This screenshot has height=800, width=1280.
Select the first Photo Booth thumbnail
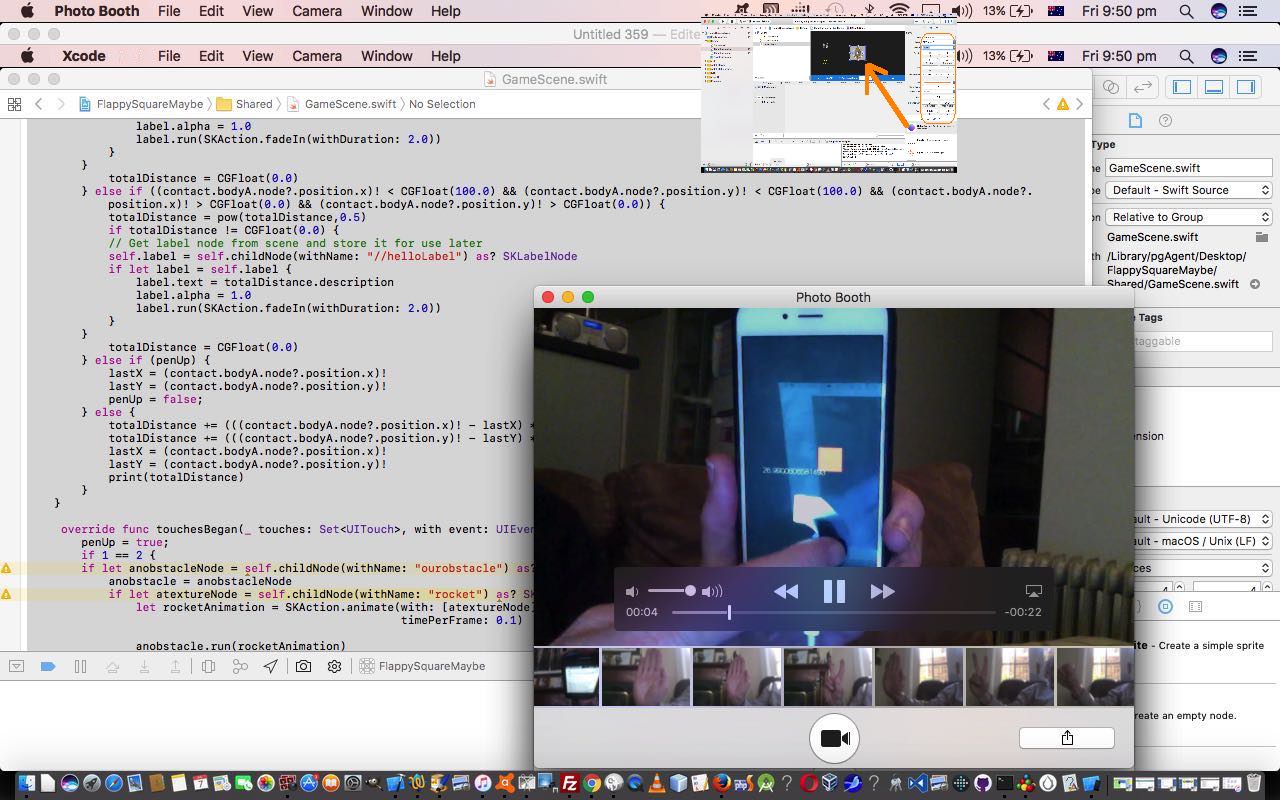[567, 677]
